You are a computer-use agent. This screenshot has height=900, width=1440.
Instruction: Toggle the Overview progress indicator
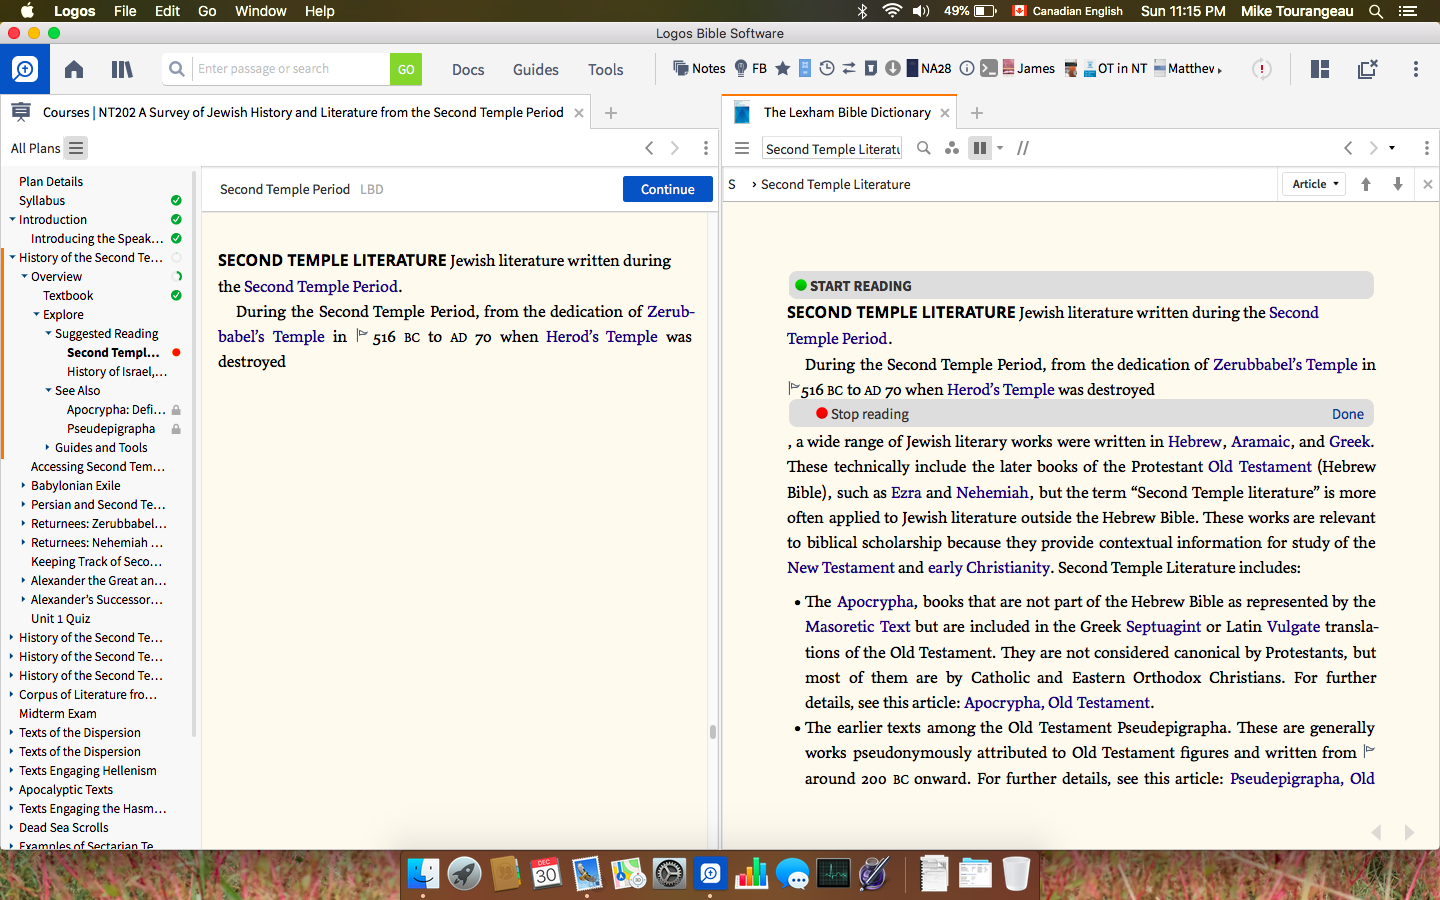point(177,277)
